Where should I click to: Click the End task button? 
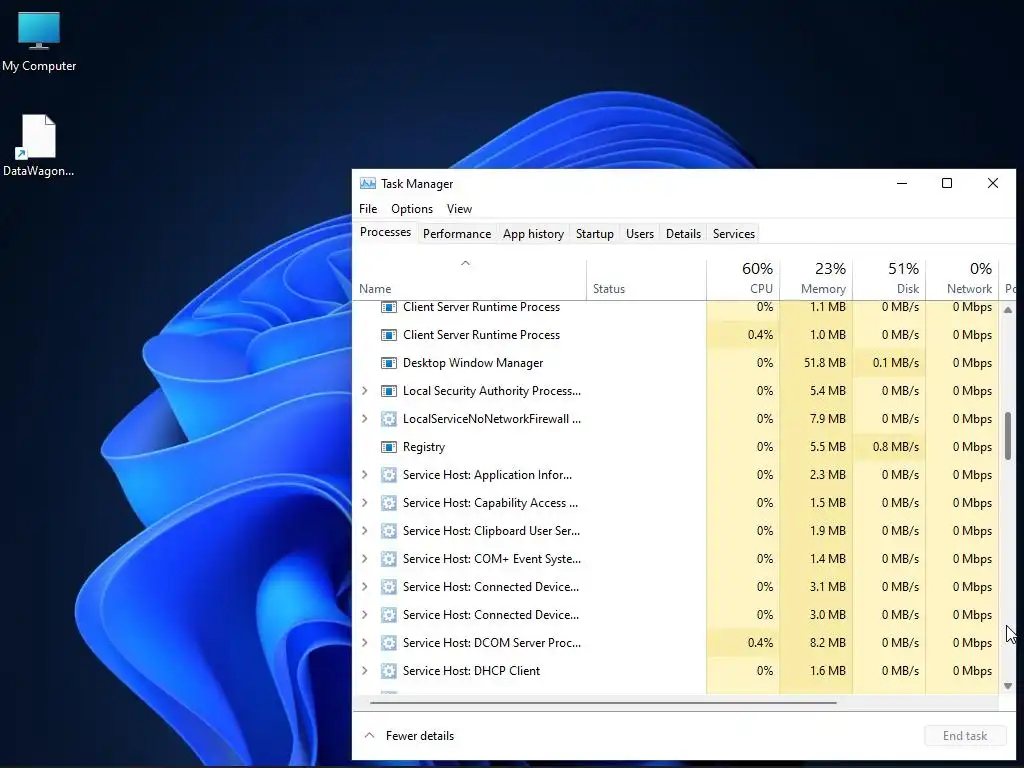(965, 736)
